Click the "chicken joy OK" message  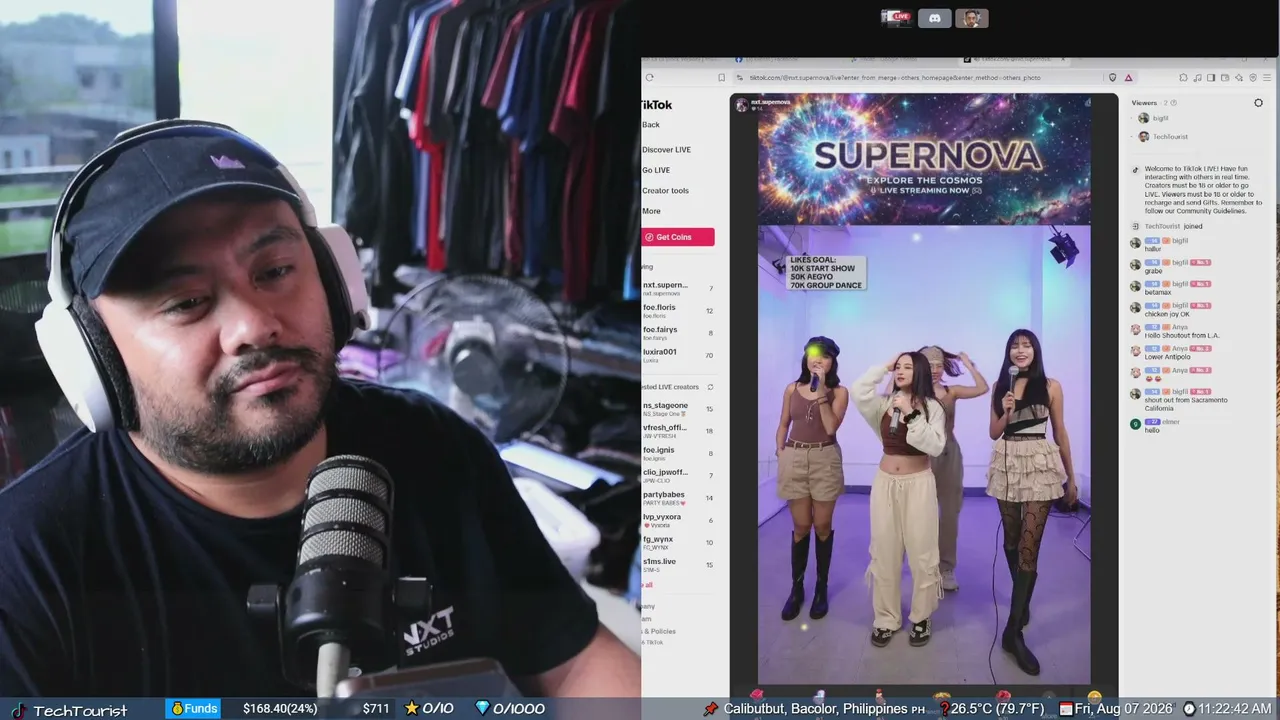1167,314
